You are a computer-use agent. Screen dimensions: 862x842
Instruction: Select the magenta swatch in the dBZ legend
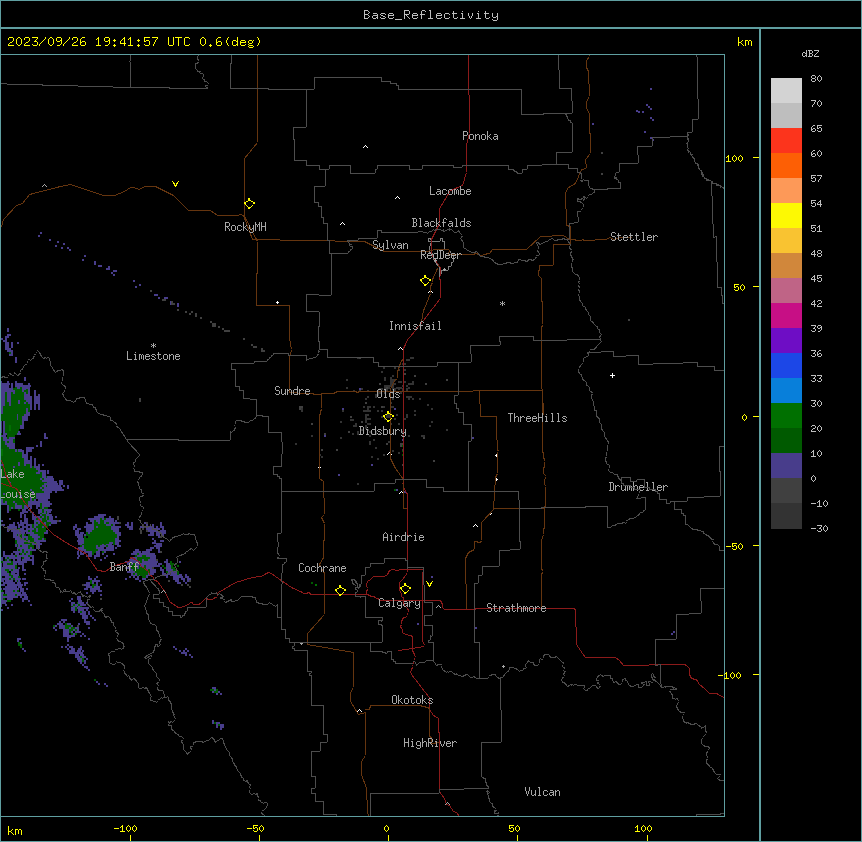click(786, 315)
